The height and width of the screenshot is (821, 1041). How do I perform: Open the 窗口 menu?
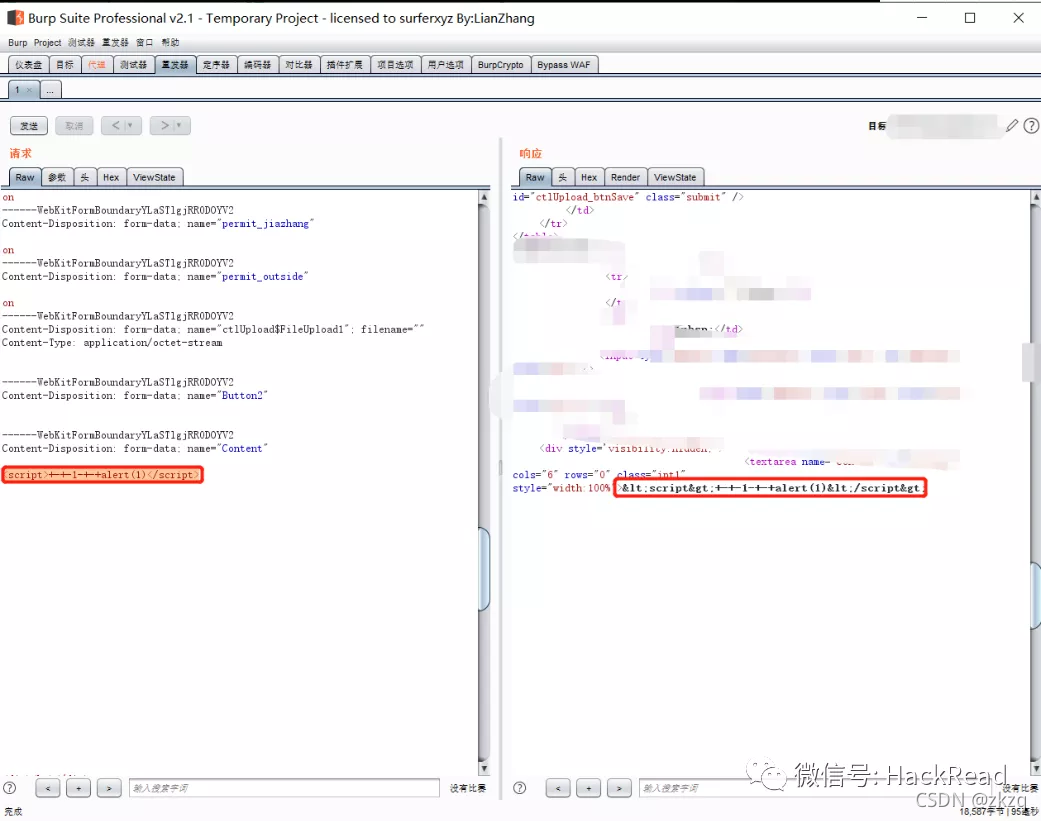click(145, 42)
